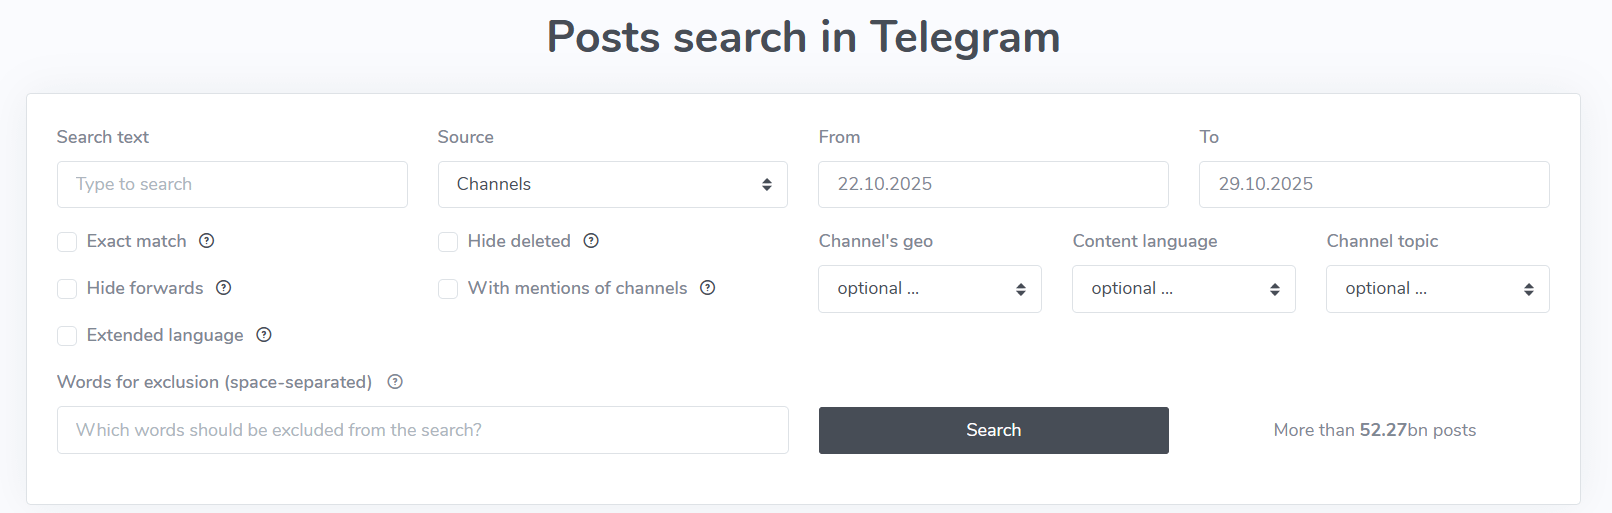Viewport: 1612px width, 513px height.
Task: Click the From date field
Action: click(x=993, y=184)
